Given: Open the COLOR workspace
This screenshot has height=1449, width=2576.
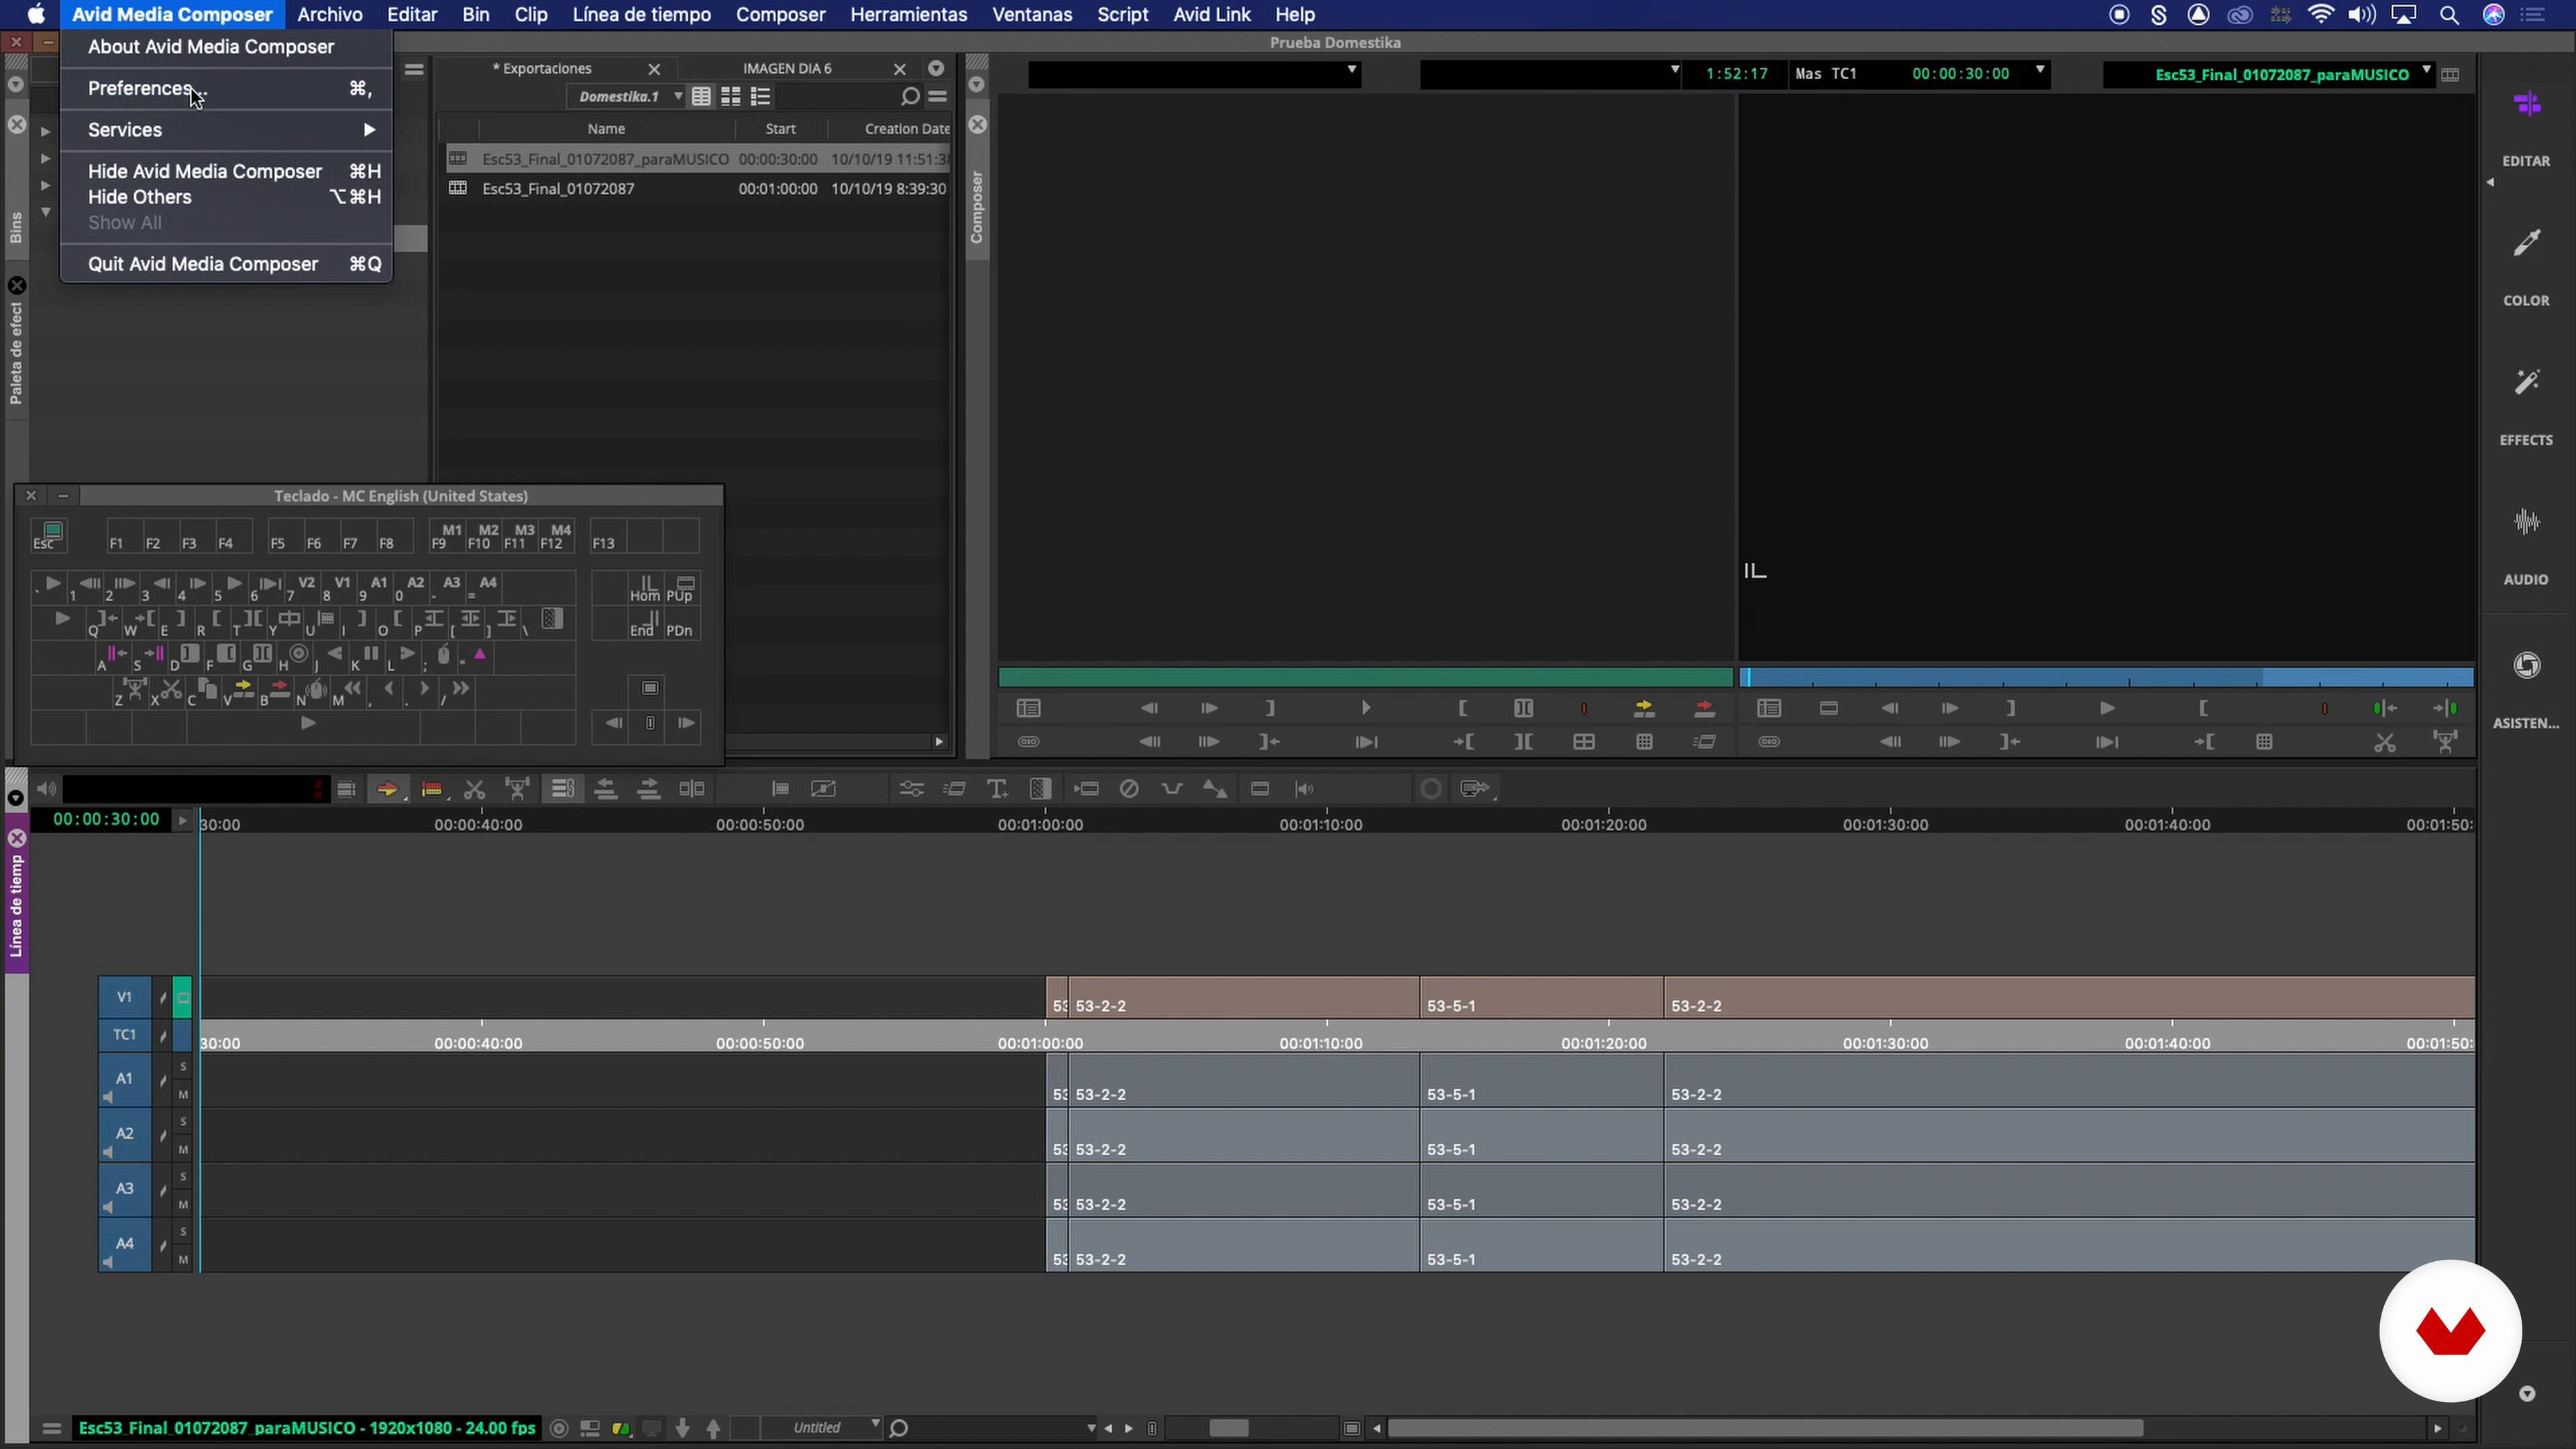Looking at the screenshot, I should [2526, 265].
